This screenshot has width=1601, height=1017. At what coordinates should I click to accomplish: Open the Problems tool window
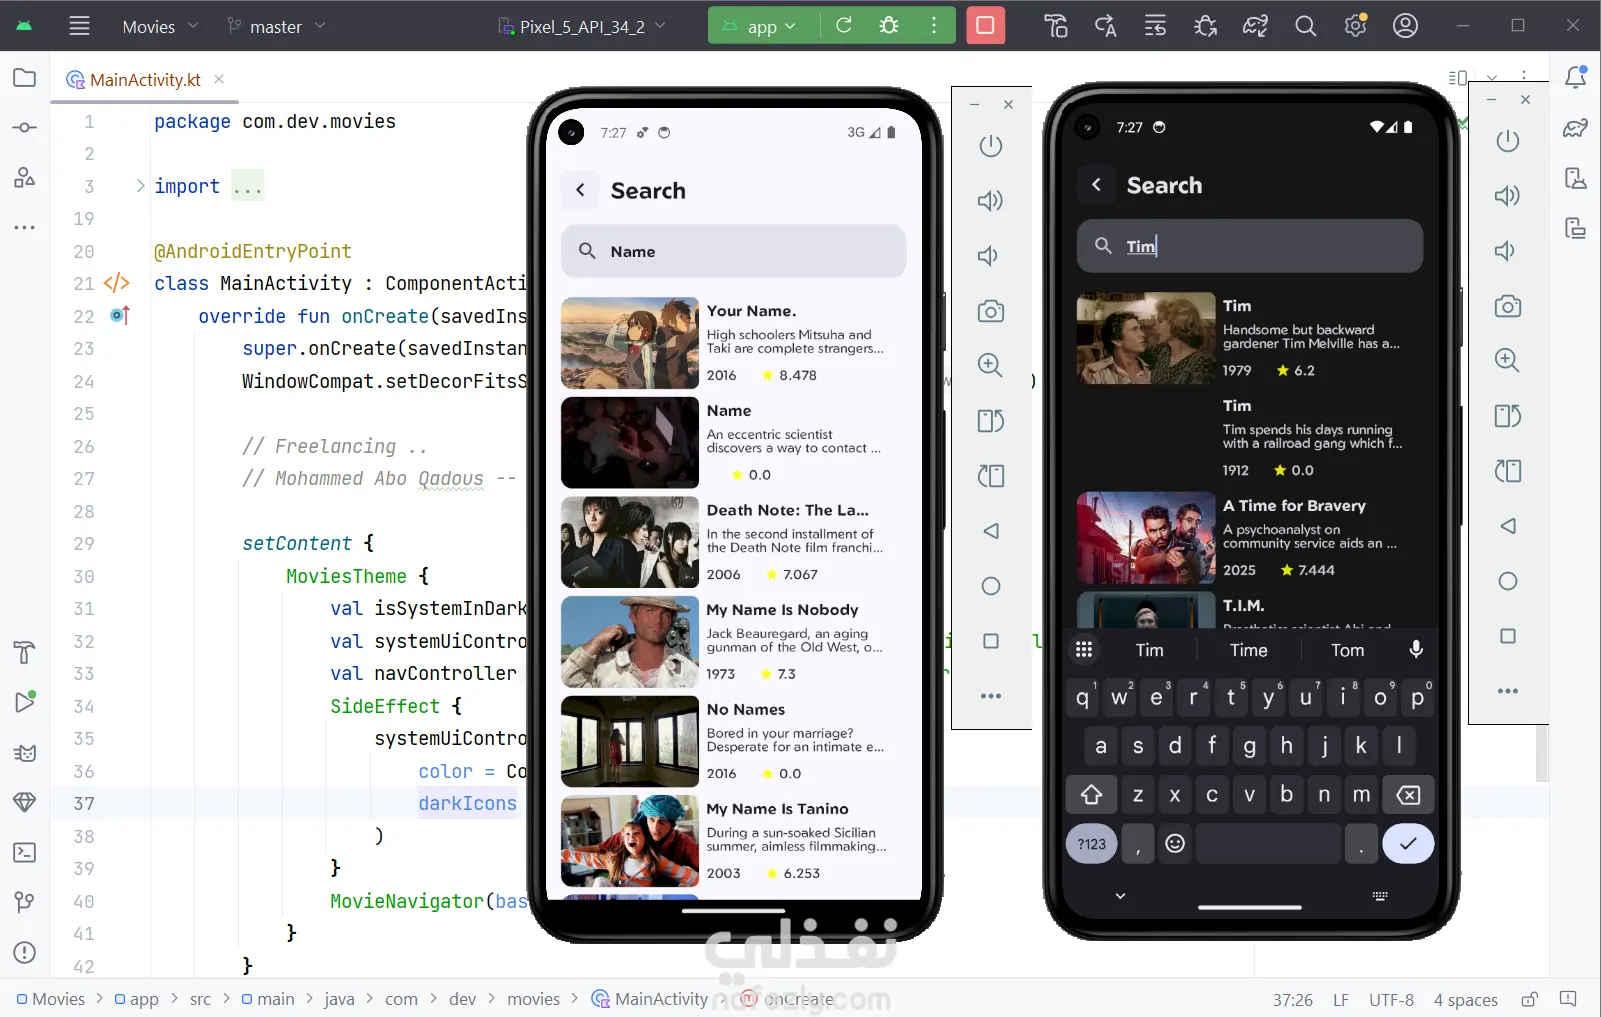tap(24, 952)
